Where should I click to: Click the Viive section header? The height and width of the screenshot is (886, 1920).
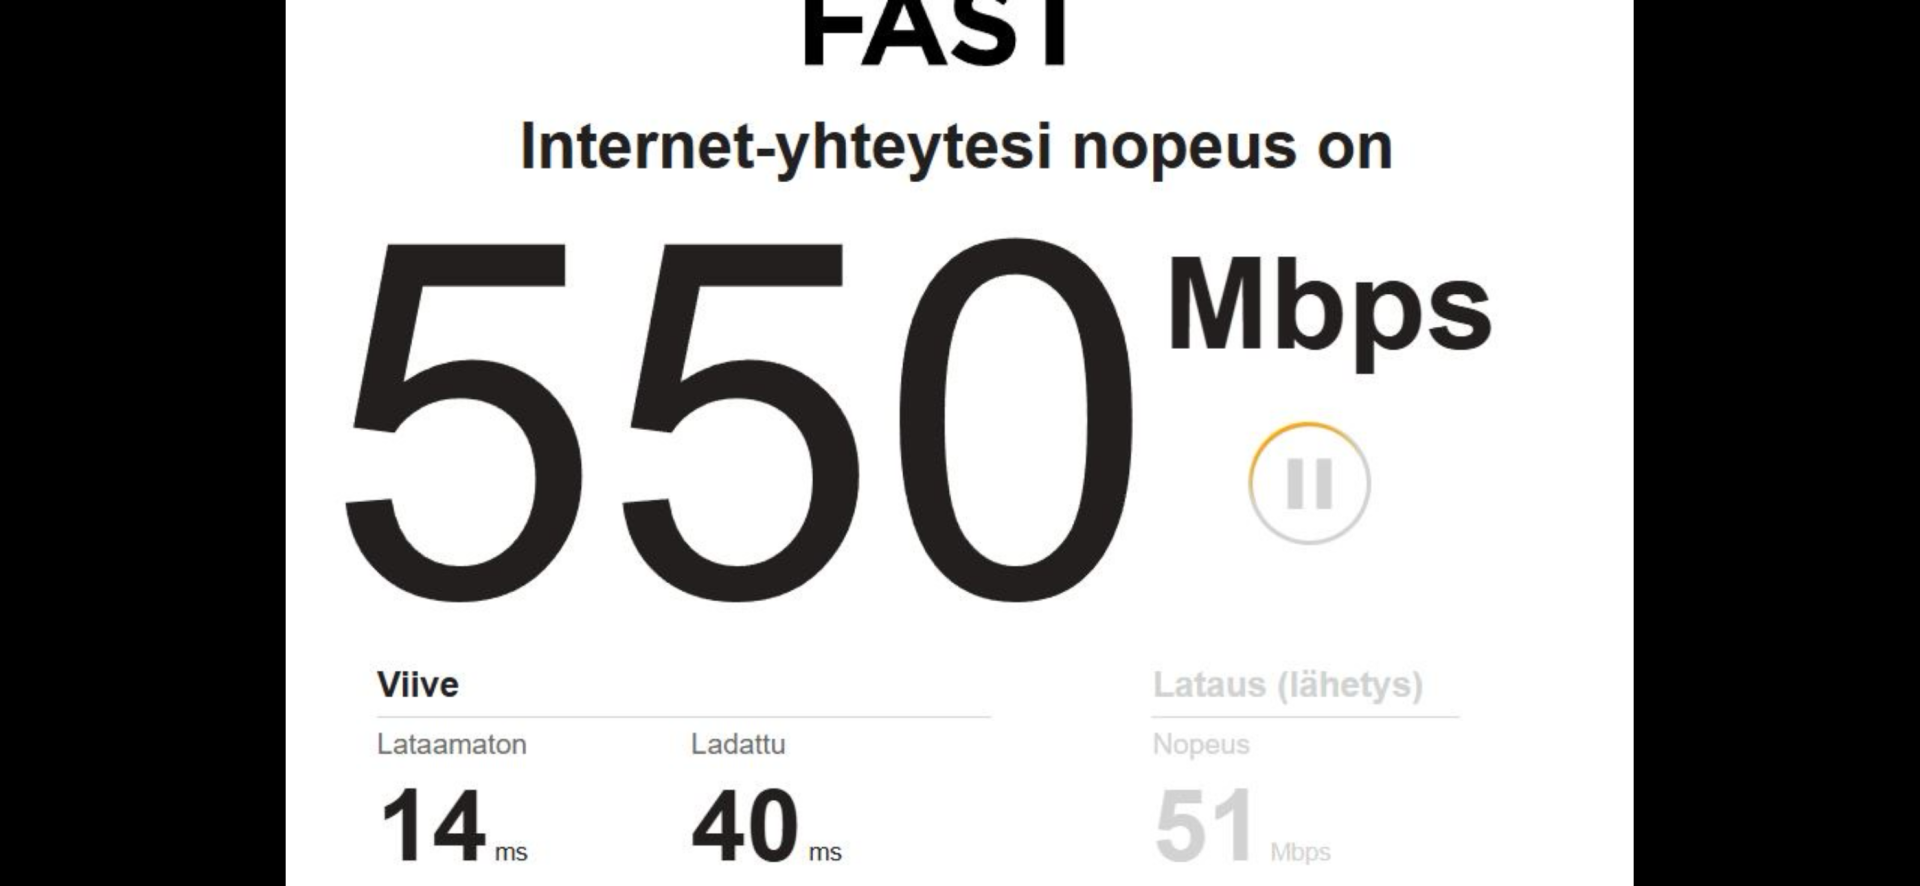click(418, 685)
